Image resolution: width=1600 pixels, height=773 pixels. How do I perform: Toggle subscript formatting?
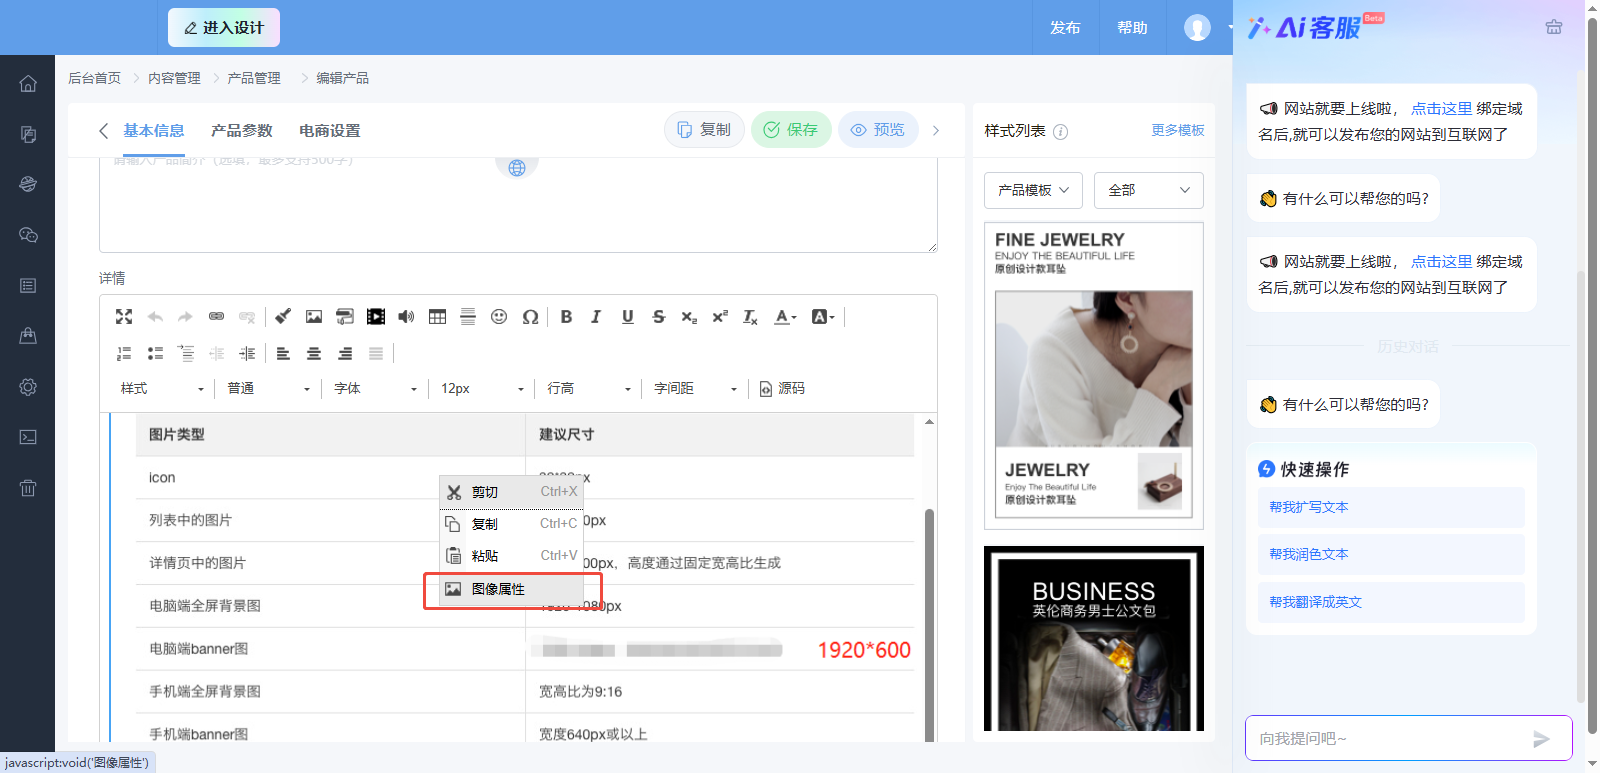click(689, 317)
